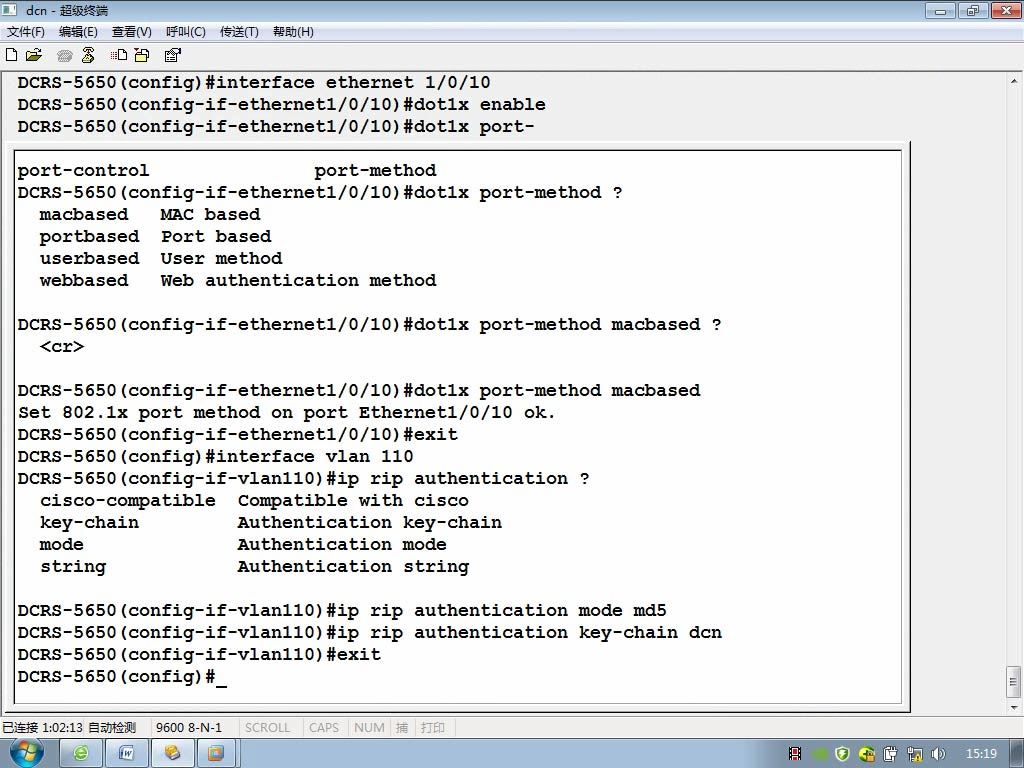Click the 'mode Authentication mode' help line
The height and width of the screenshot is (768, 1024).
(x=243, y=545)
